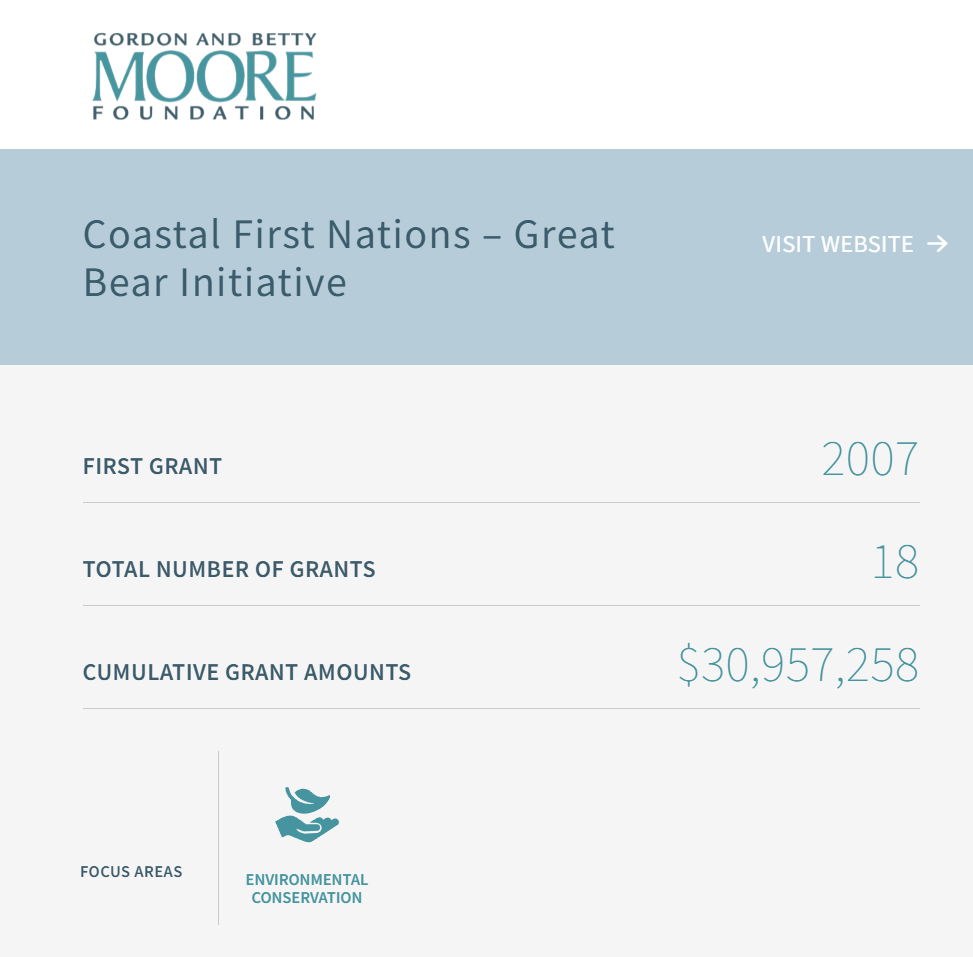Click the dollar sign in the cumulative amount
The height and width of the screenshot is (957, 973).
pyautogui.click(x=689, y=666)
